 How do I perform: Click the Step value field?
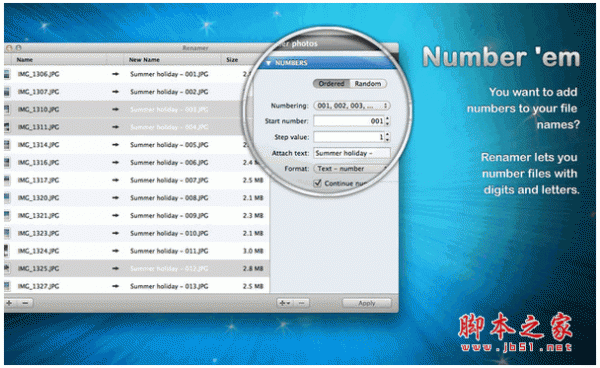pos(349,137)
